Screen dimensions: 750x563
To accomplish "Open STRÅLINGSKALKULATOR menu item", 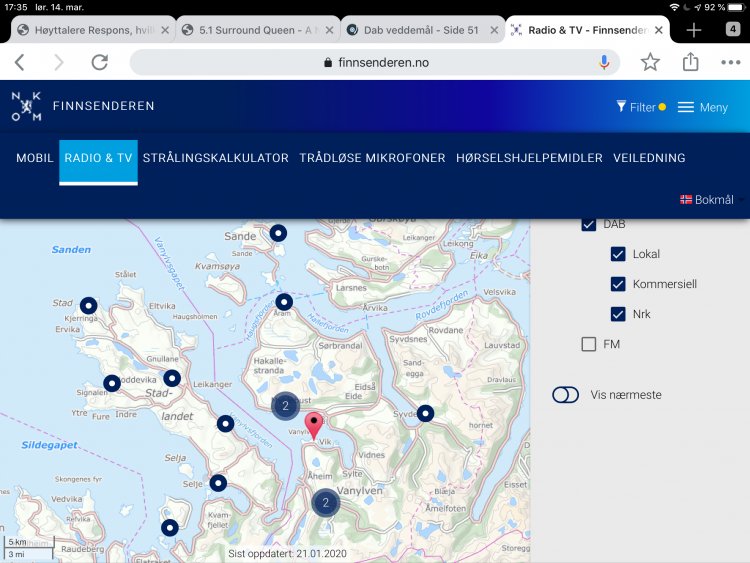I will (x=216, y=158).
